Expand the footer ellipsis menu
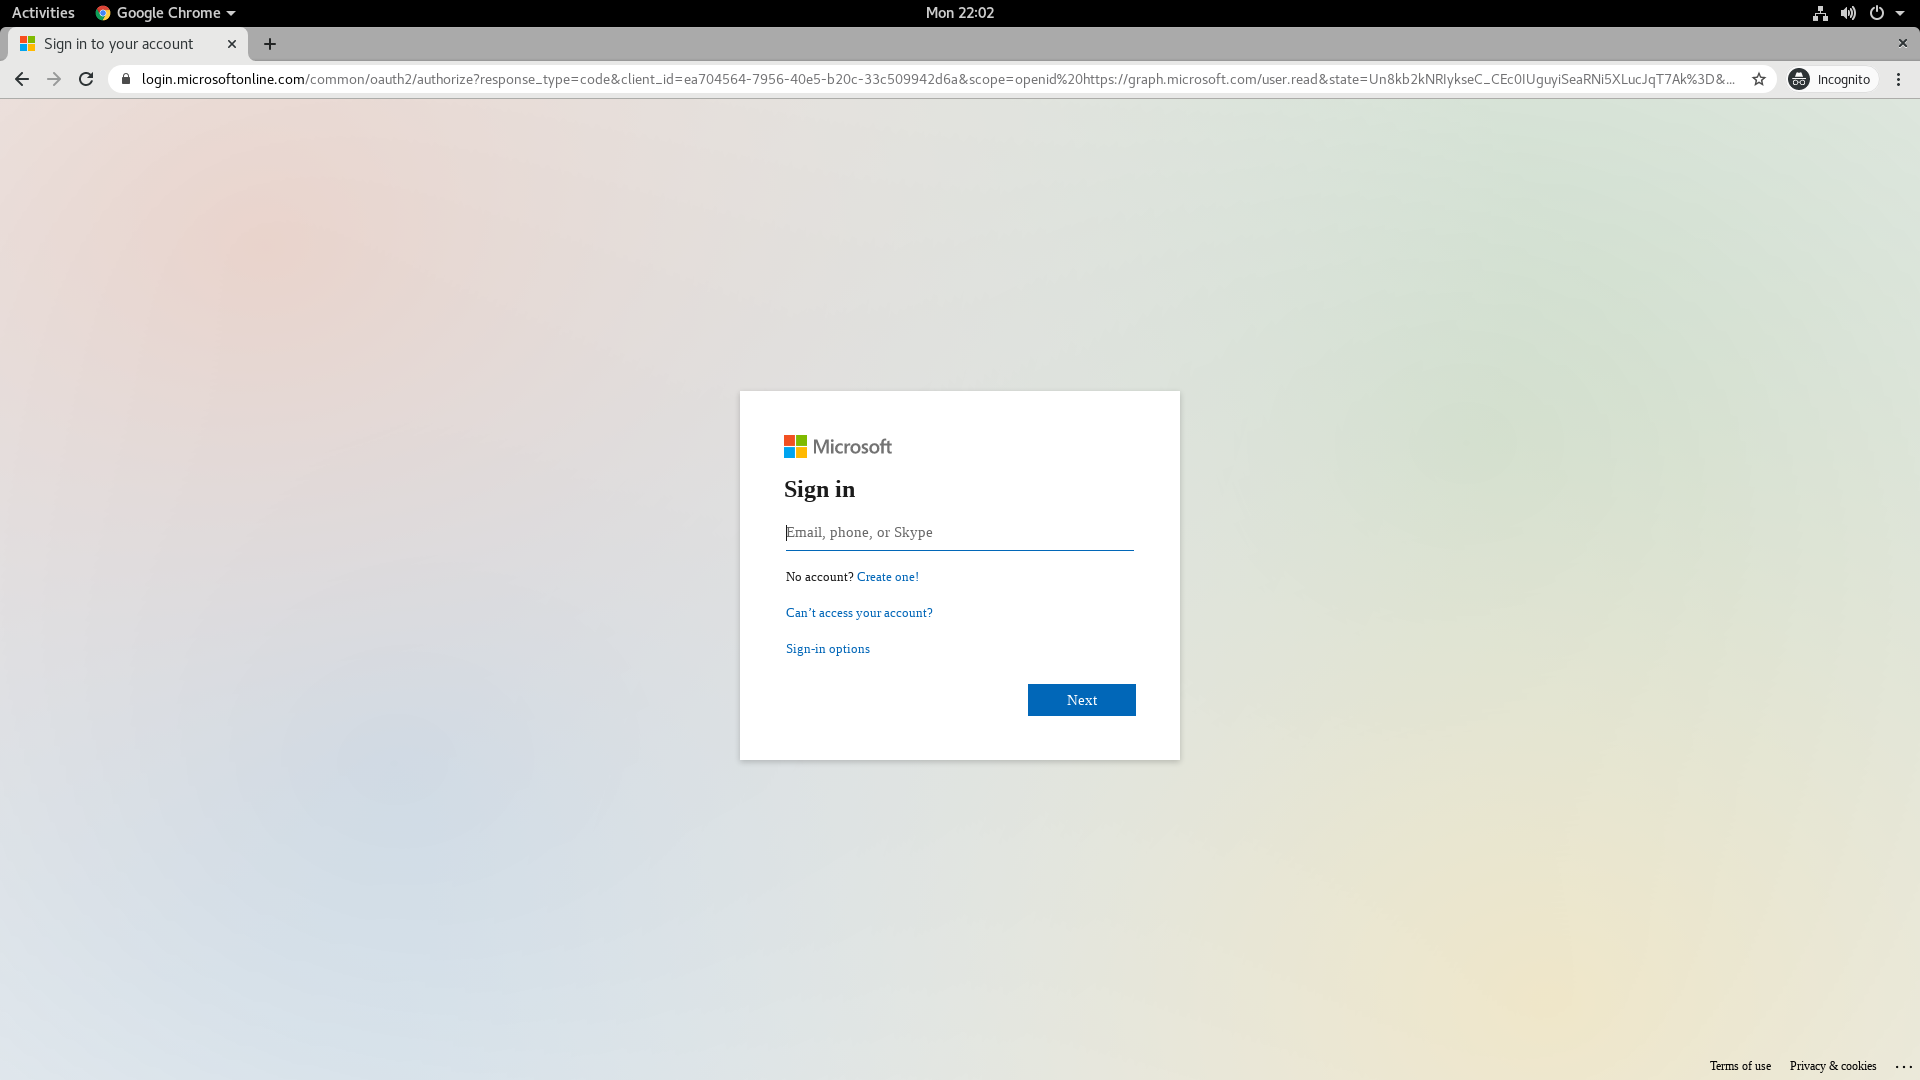The width and height of the screenshot is (1920, 1080). pyautogui.click(x=1903, y=1066)
